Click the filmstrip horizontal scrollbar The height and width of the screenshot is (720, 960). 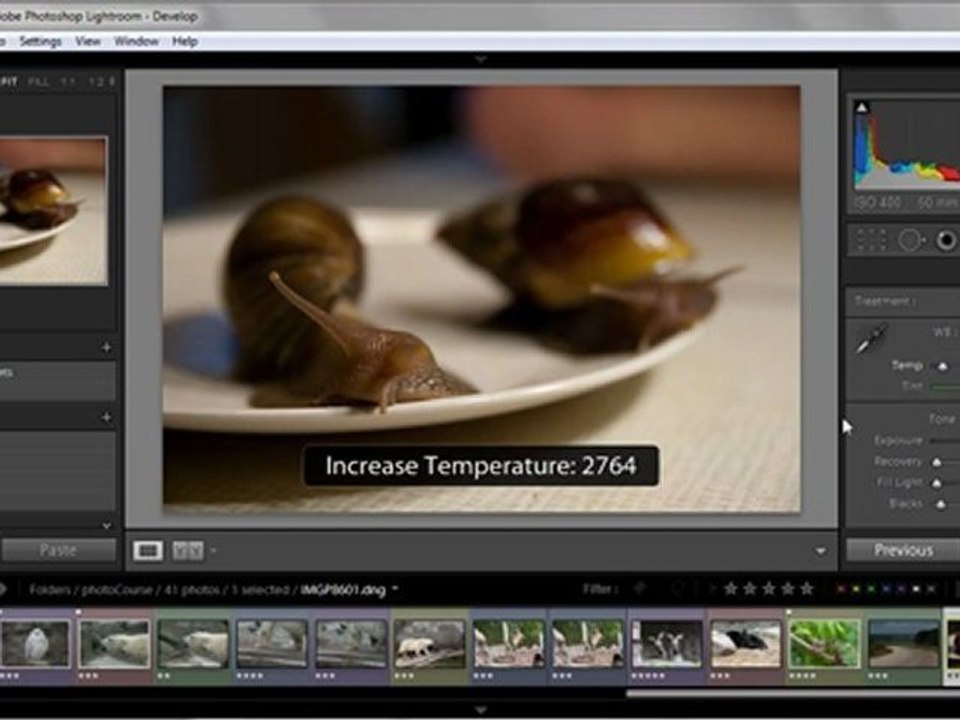click(793, 694)
